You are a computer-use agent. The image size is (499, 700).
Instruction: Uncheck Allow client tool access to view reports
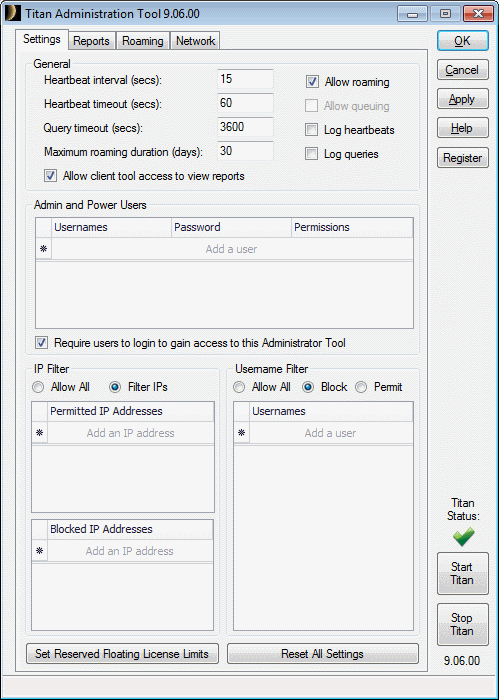click(50, 176)
